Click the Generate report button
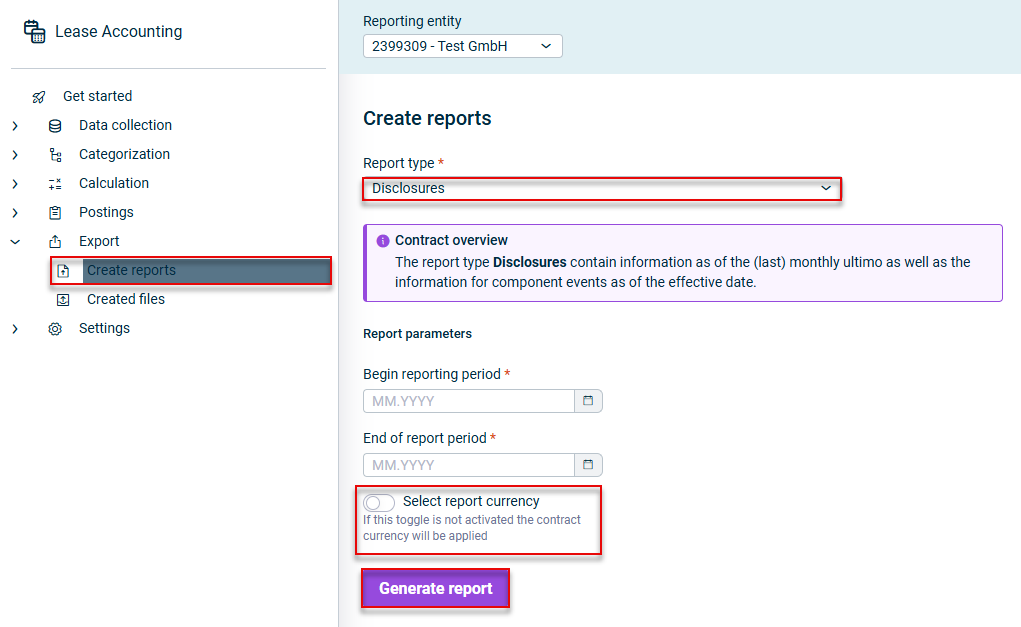This screenshot has width=1021, height=627. tap(435, 588)
